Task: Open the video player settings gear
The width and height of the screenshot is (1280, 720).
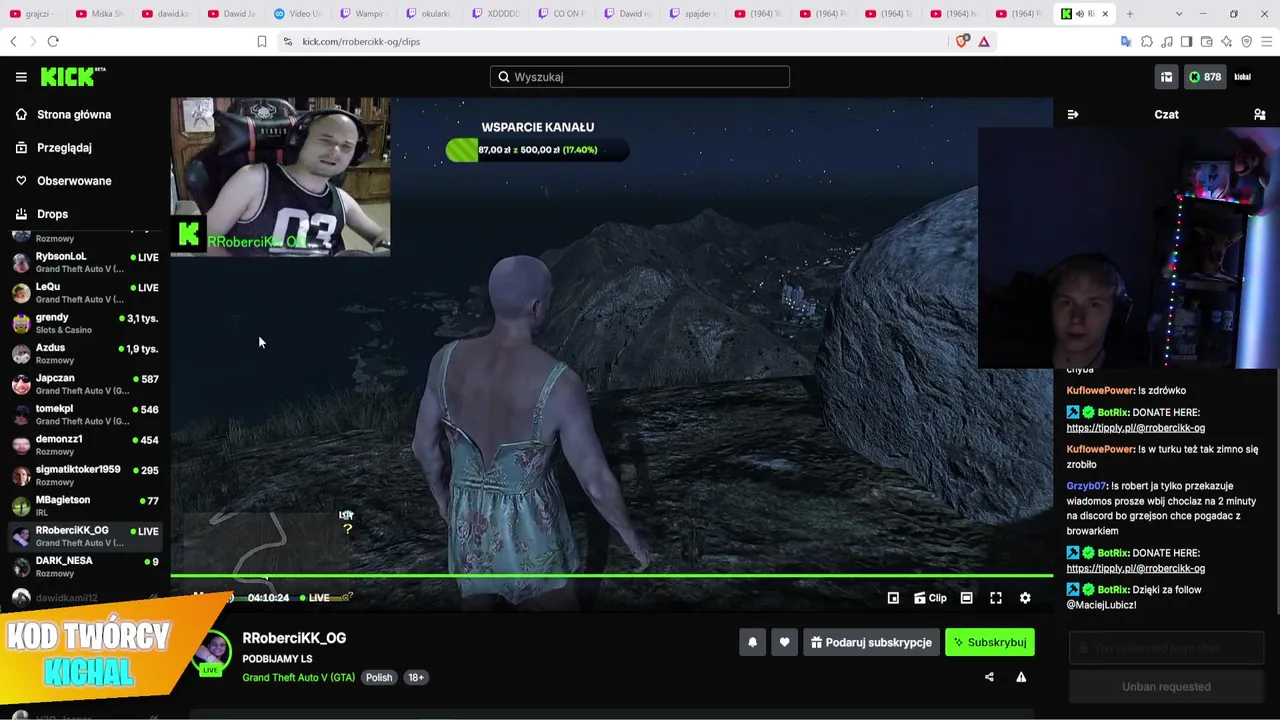Action: tap(1025, 598)
